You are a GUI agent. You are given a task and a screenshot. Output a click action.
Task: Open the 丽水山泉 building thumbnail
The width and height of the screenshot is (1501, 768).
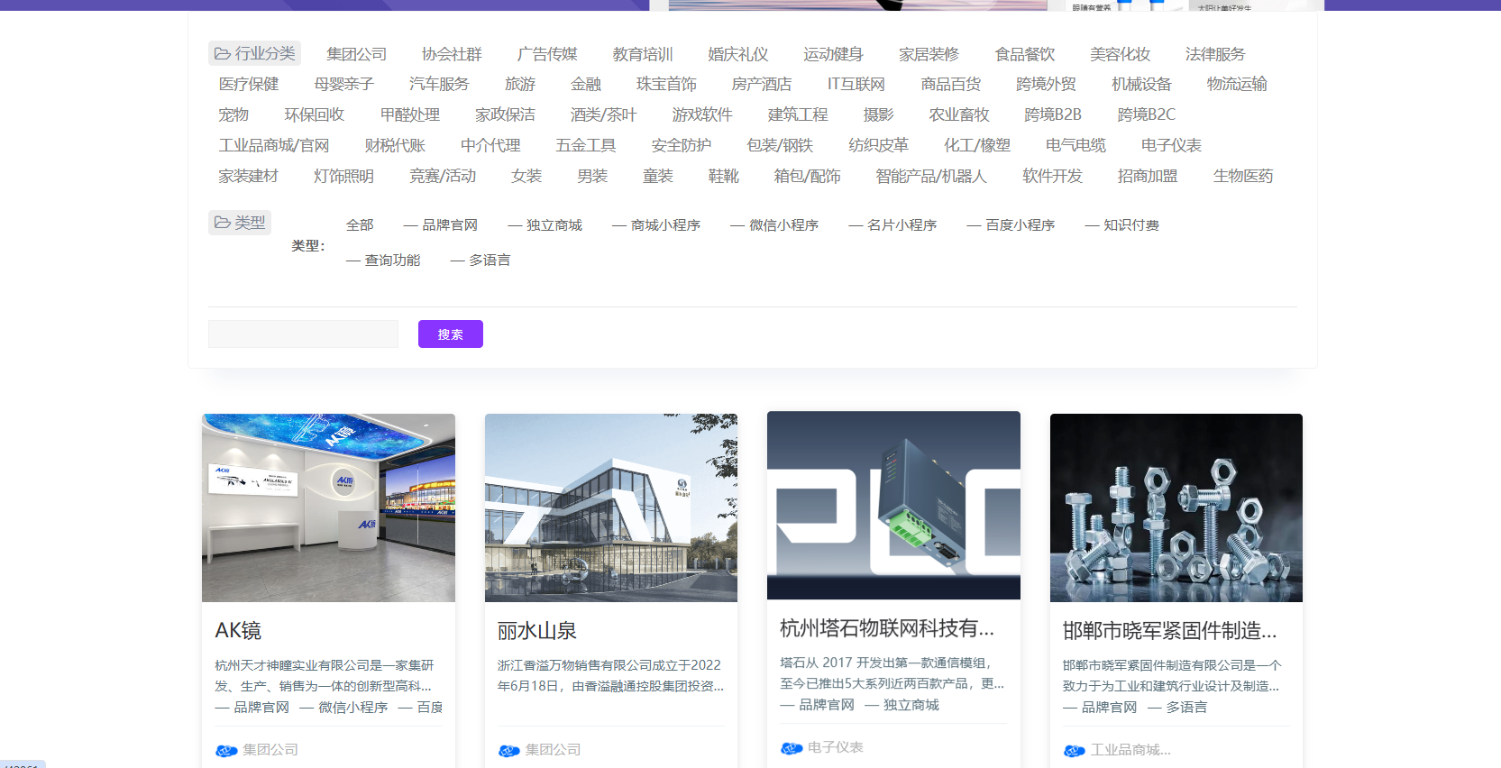pyautogui.click(x=611, y=508)
